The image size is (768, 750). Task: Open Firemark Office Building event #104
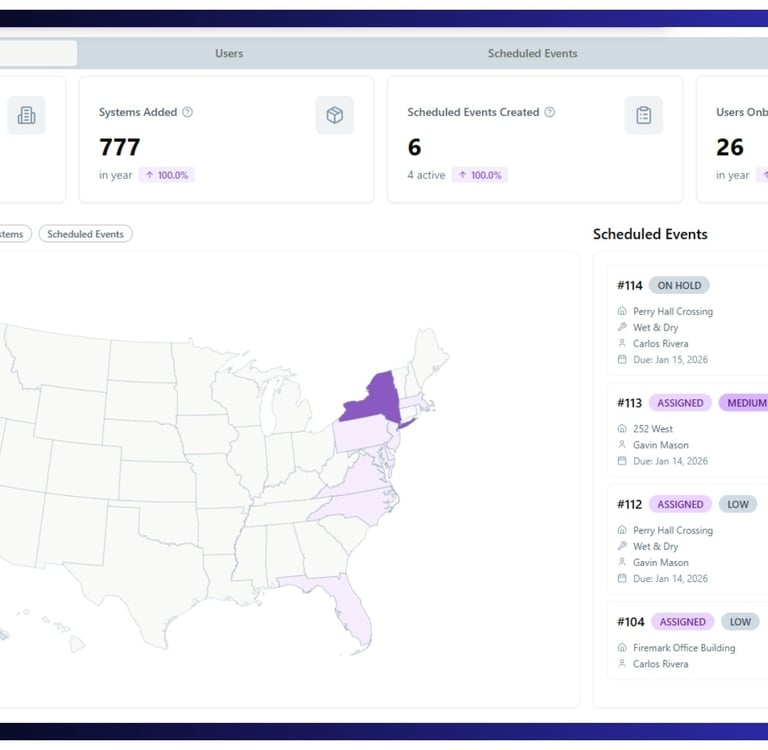tap(685, 648)
